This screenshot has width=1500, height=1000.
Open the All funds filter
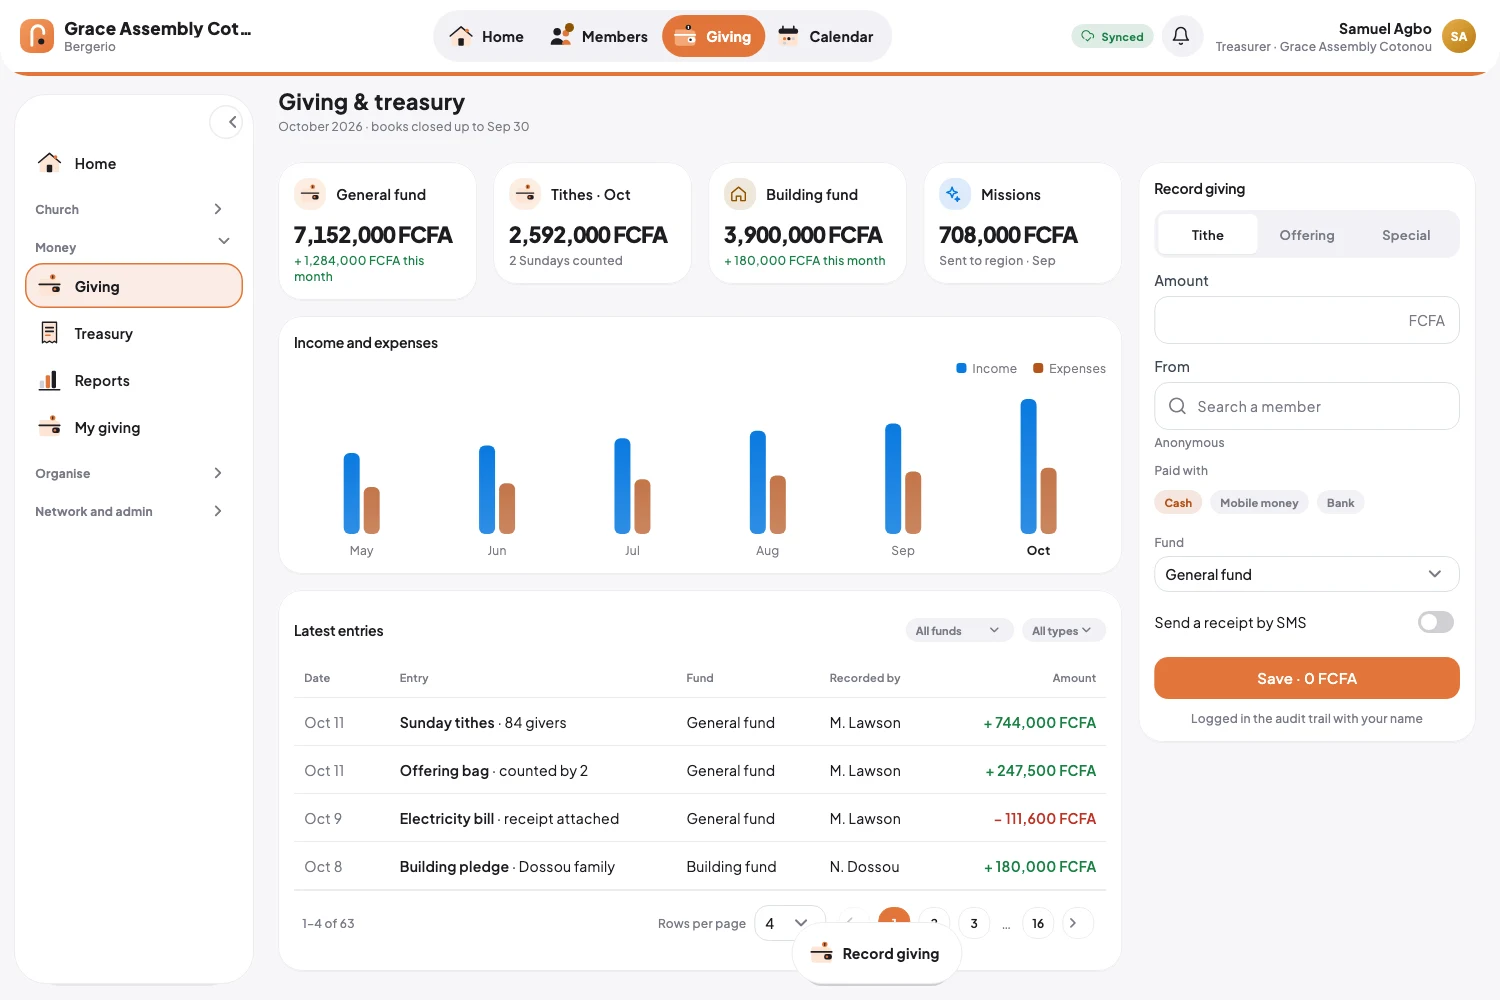[x=957, y=630]
